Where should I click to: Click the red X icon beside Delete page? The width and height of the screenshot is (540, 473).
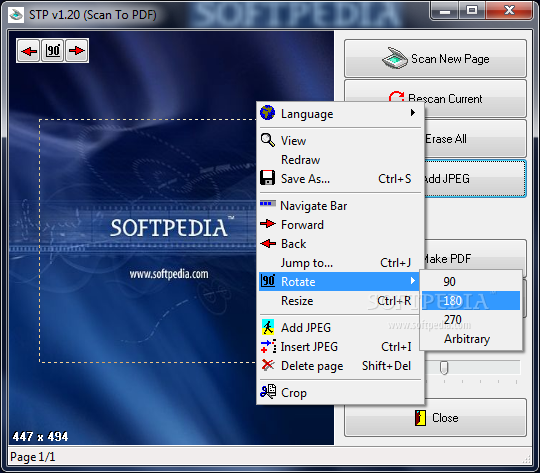click(x=268, y=365)
